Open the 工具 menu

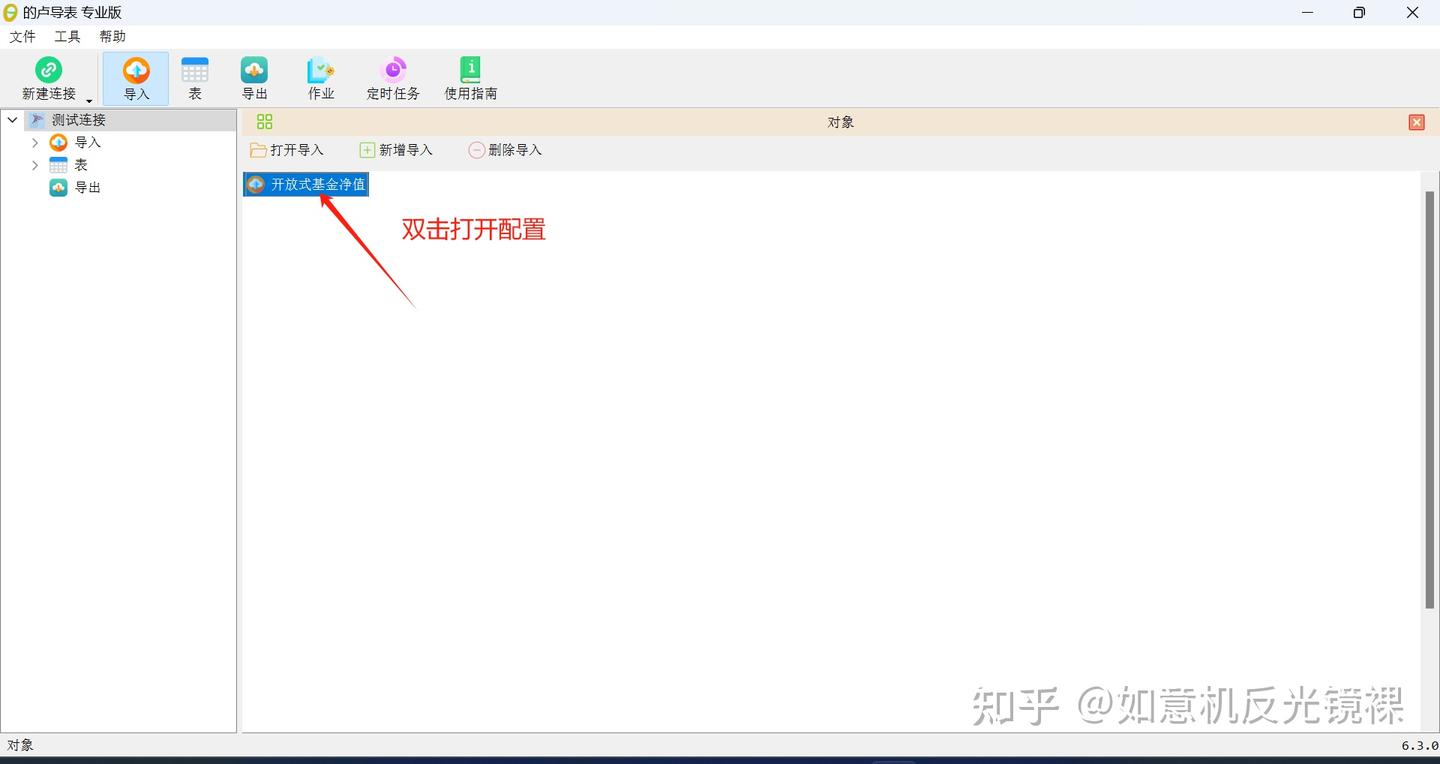(x=67, y=36)
